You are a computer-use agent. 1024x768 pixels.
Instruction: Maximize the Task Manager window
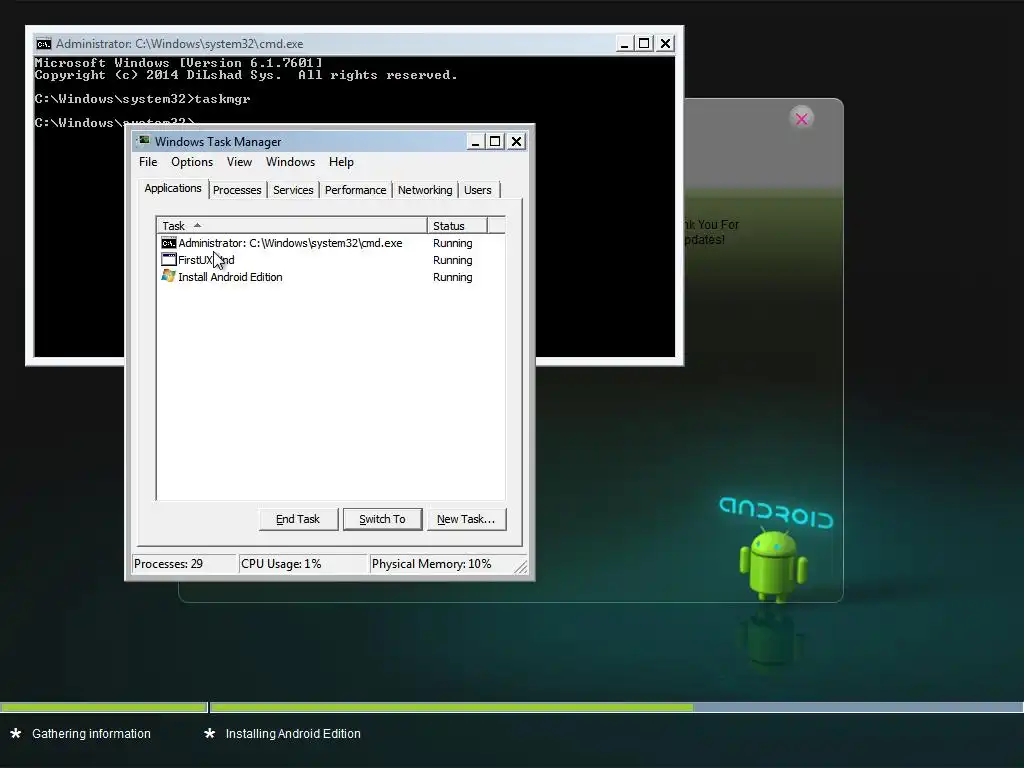pyautogui.click(x=495, y=142)
